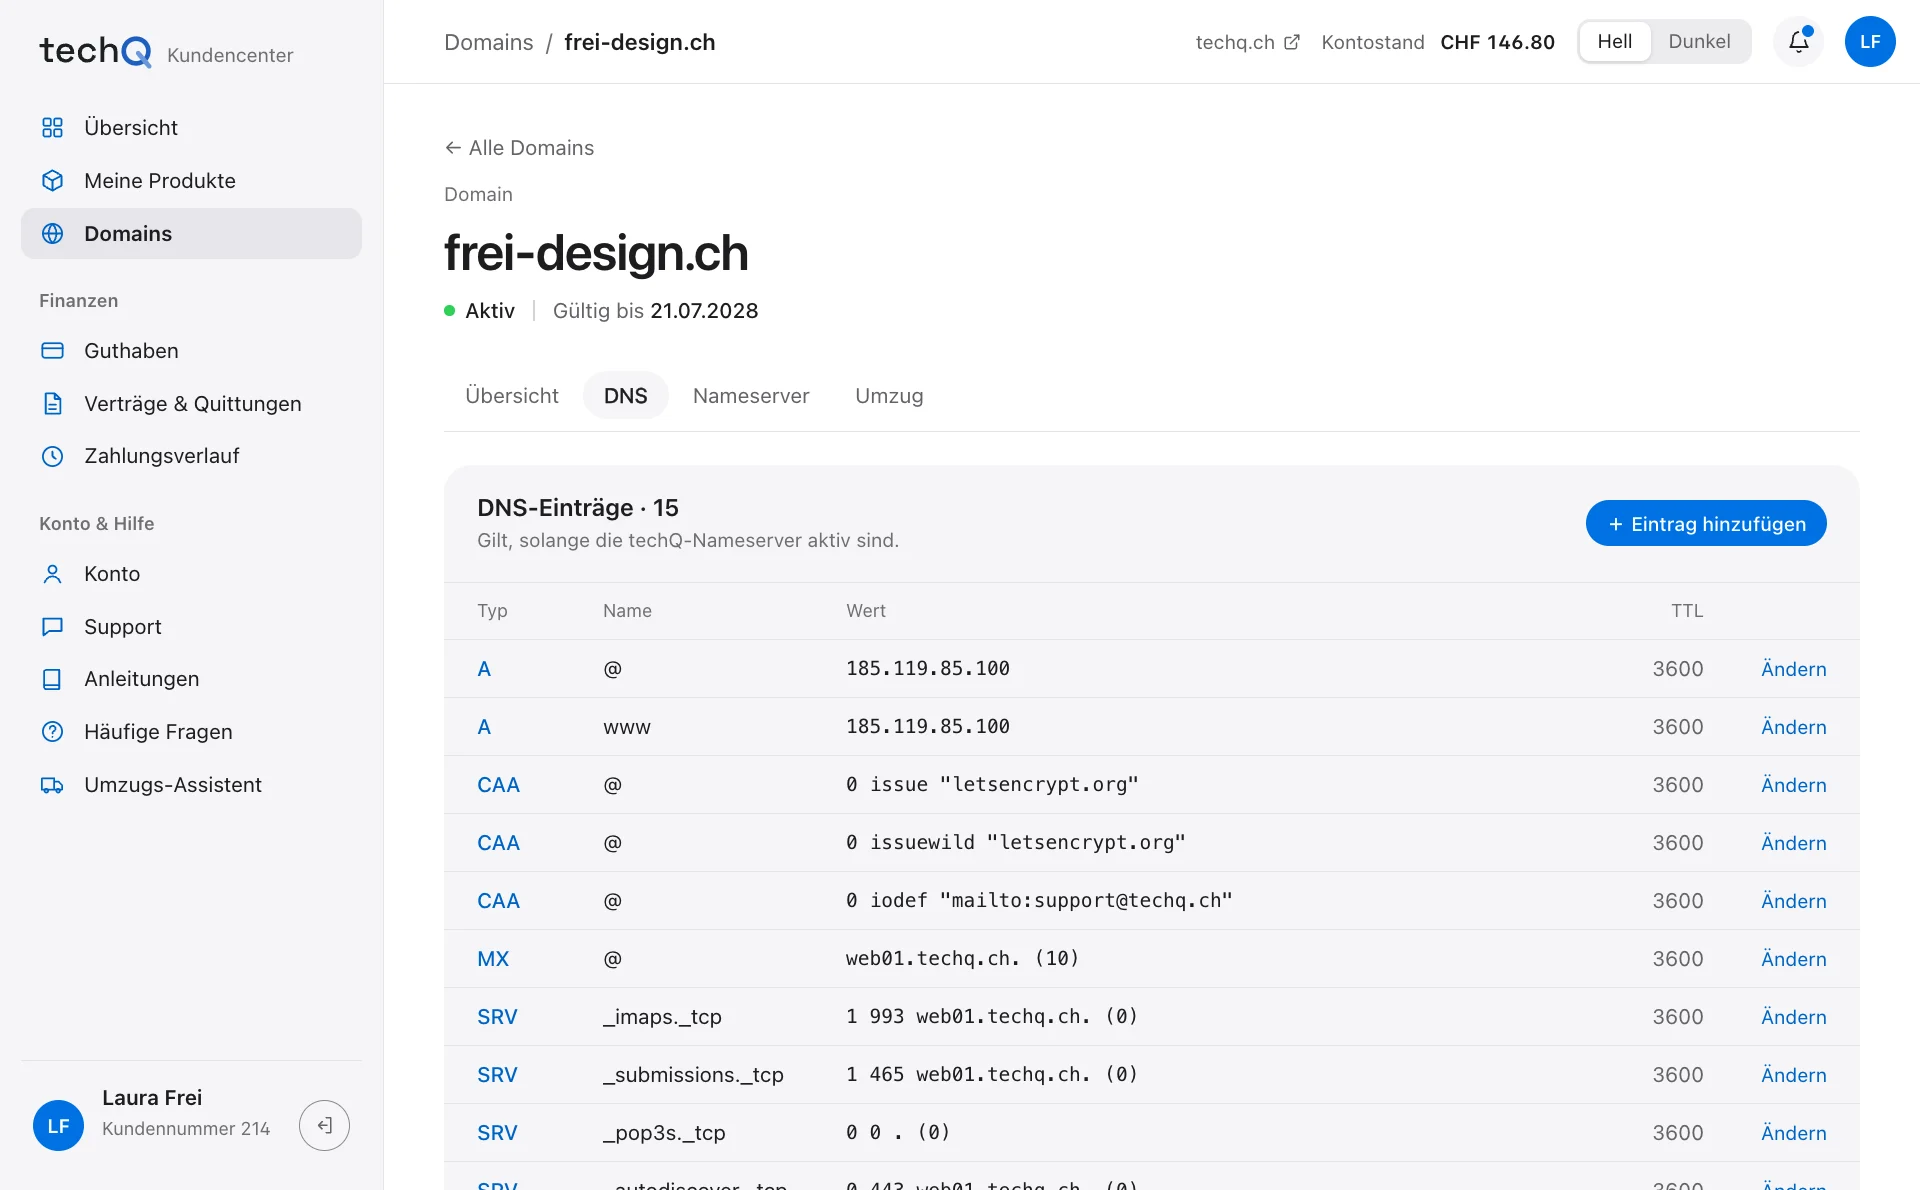1920x1190 pixels.
Task: Click name _submissions._tcp
Action: (693, 1075)
